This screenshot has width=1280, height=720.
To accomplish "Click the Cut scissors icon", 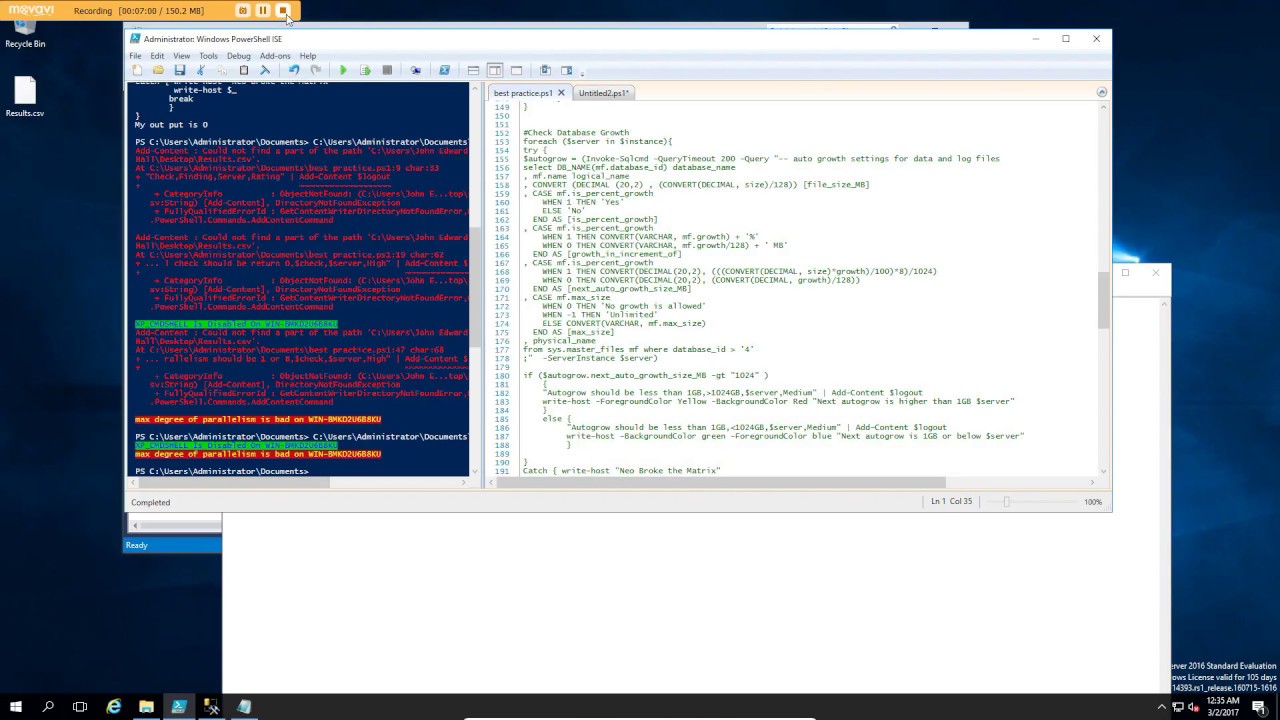I will (x=201, y=70).
